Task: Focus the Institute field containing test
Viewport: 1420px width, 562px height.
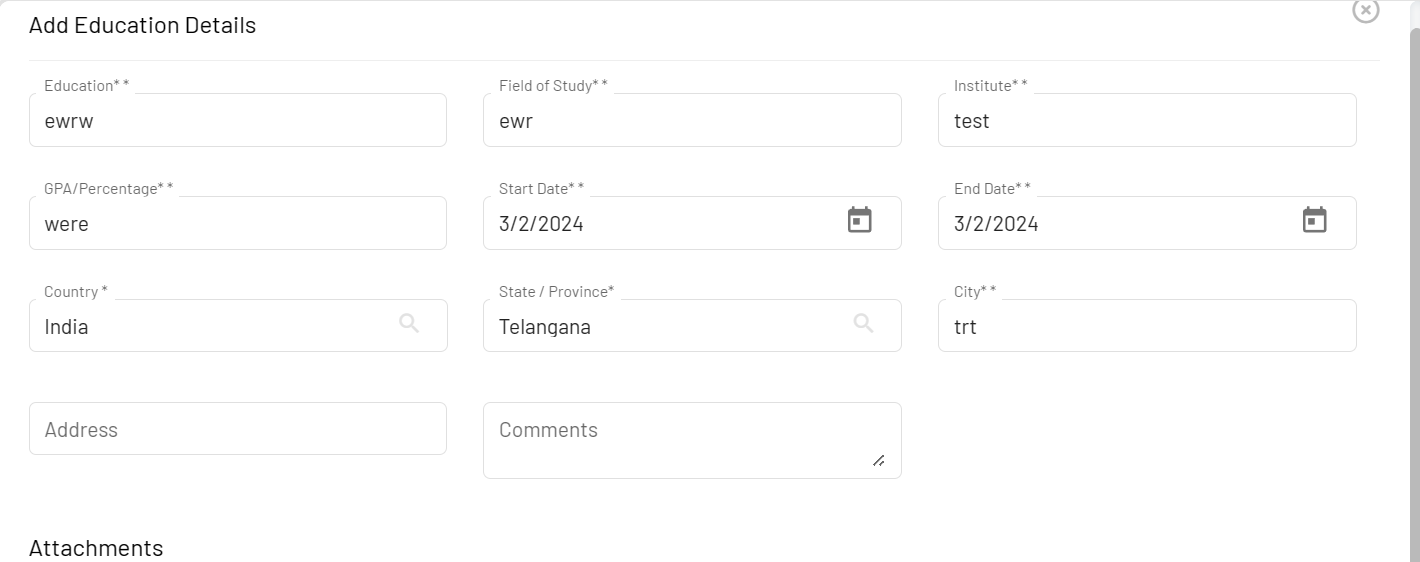Action: 1146,121
